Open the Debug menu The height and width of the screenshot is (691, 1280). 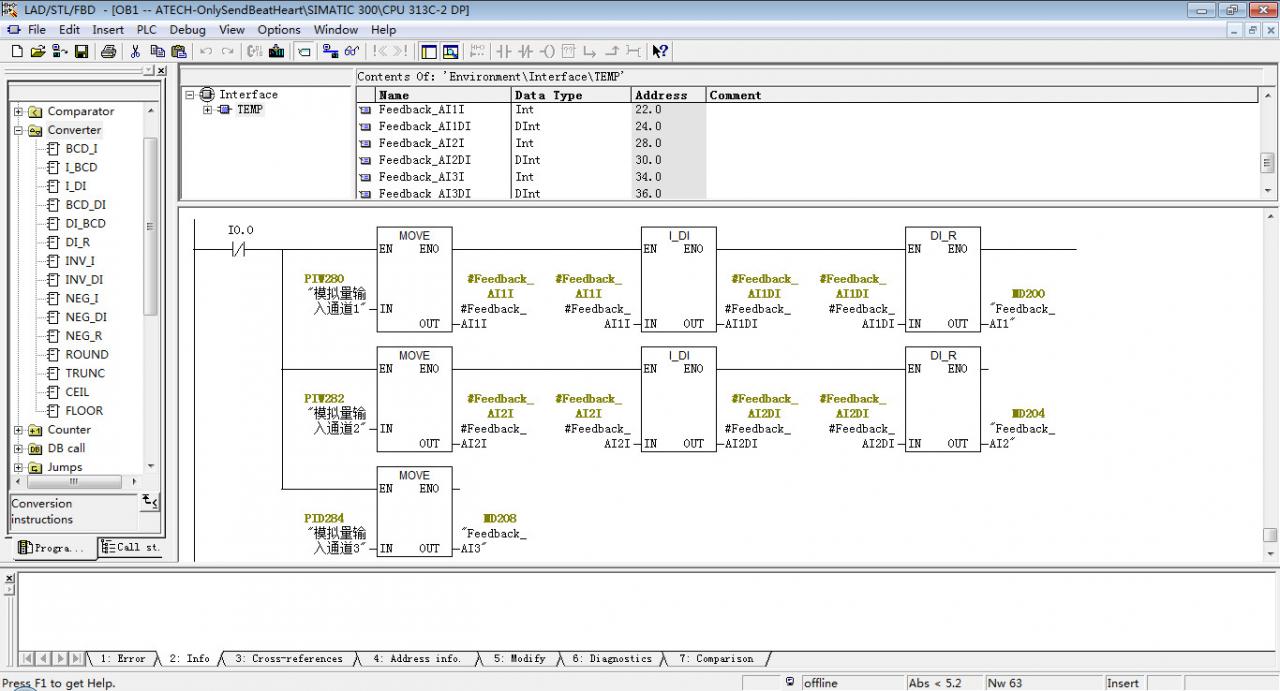pyautogui.click(x=187, y=30)
